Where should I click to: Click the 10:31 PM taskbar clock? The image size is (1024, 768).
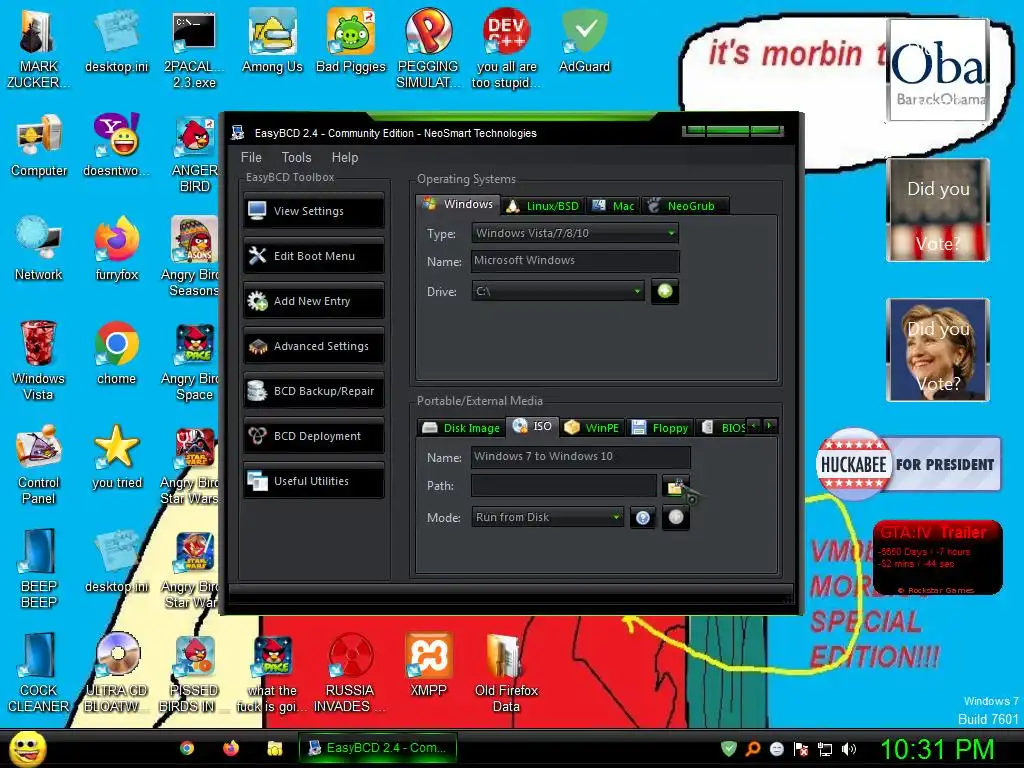(x=938, y=749)
